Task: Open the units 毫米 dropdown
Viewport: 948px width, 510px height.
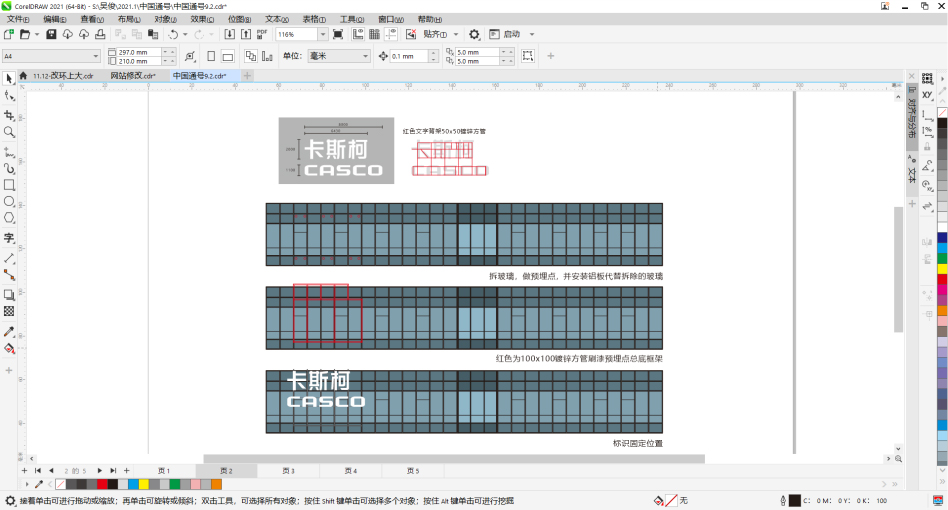Action: tap(365, 56)
